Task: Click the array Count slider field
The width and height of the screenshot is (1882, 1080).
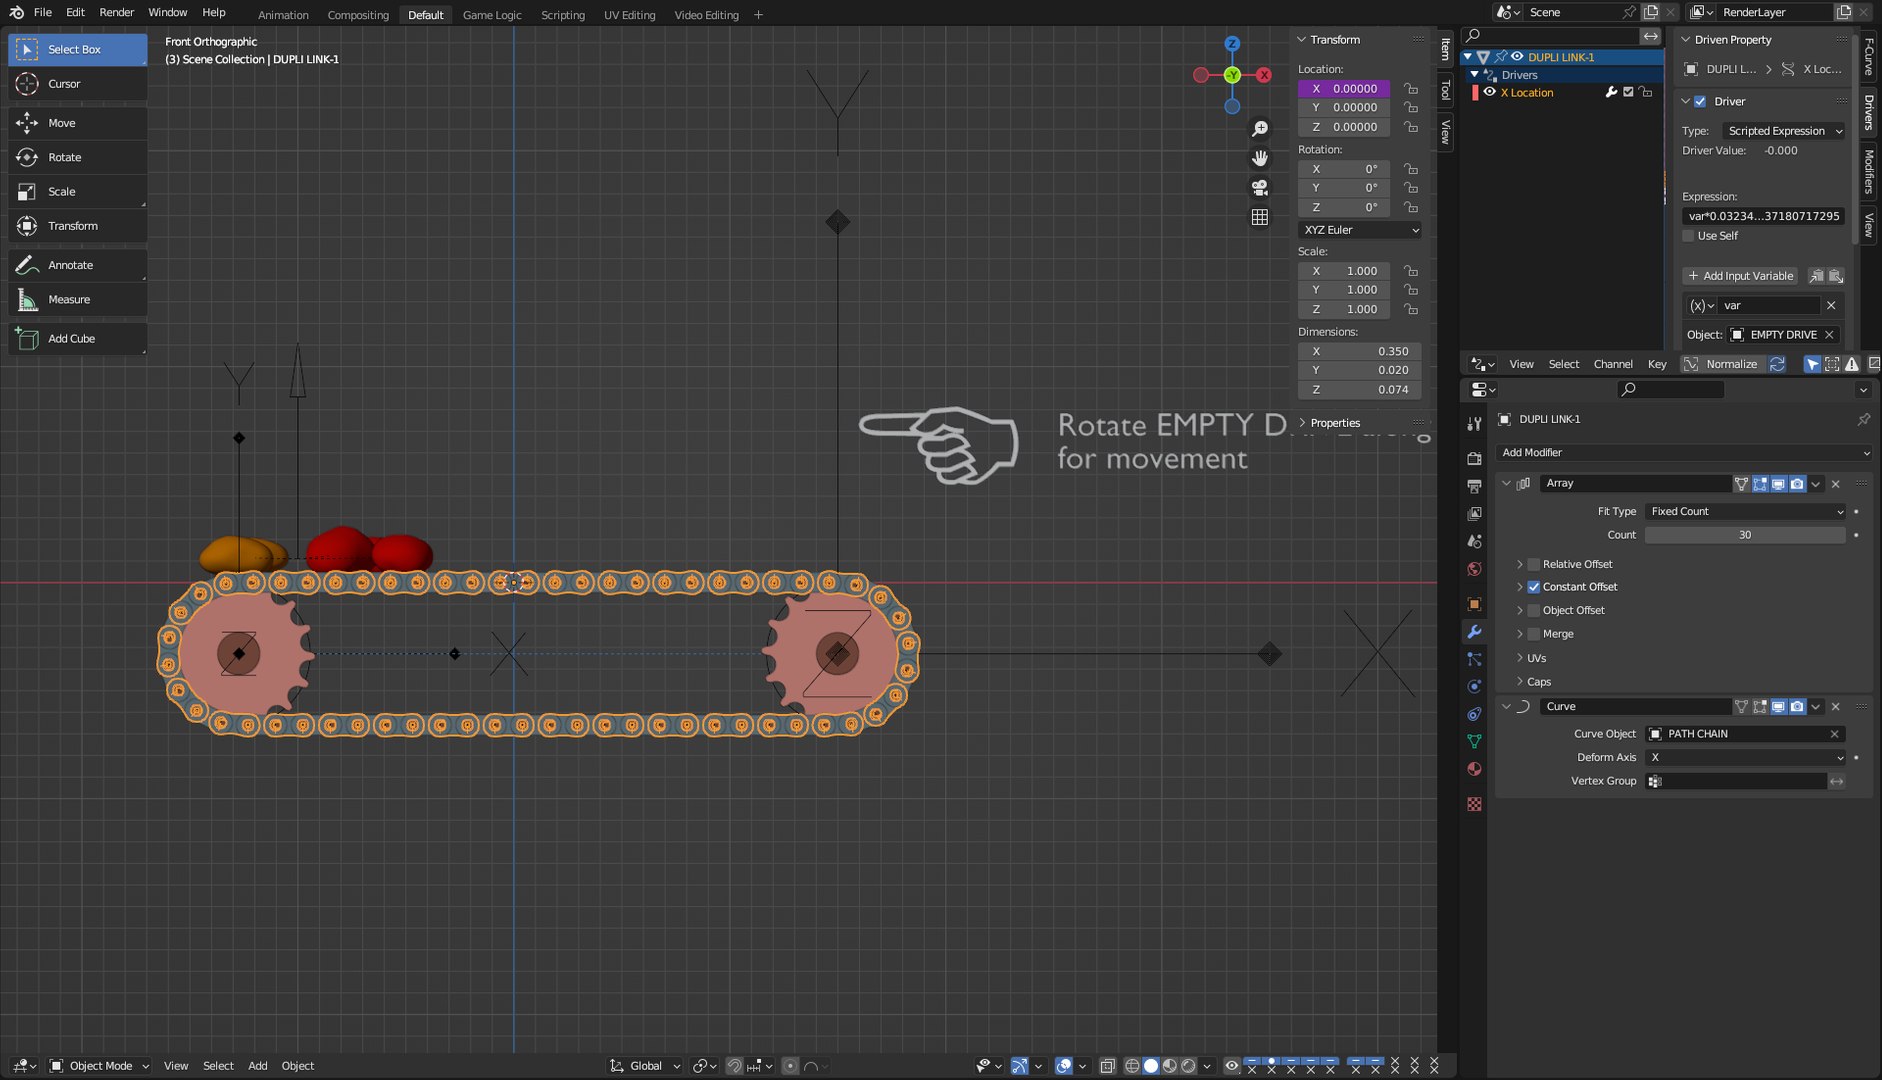Action: tap(1745, 535)
